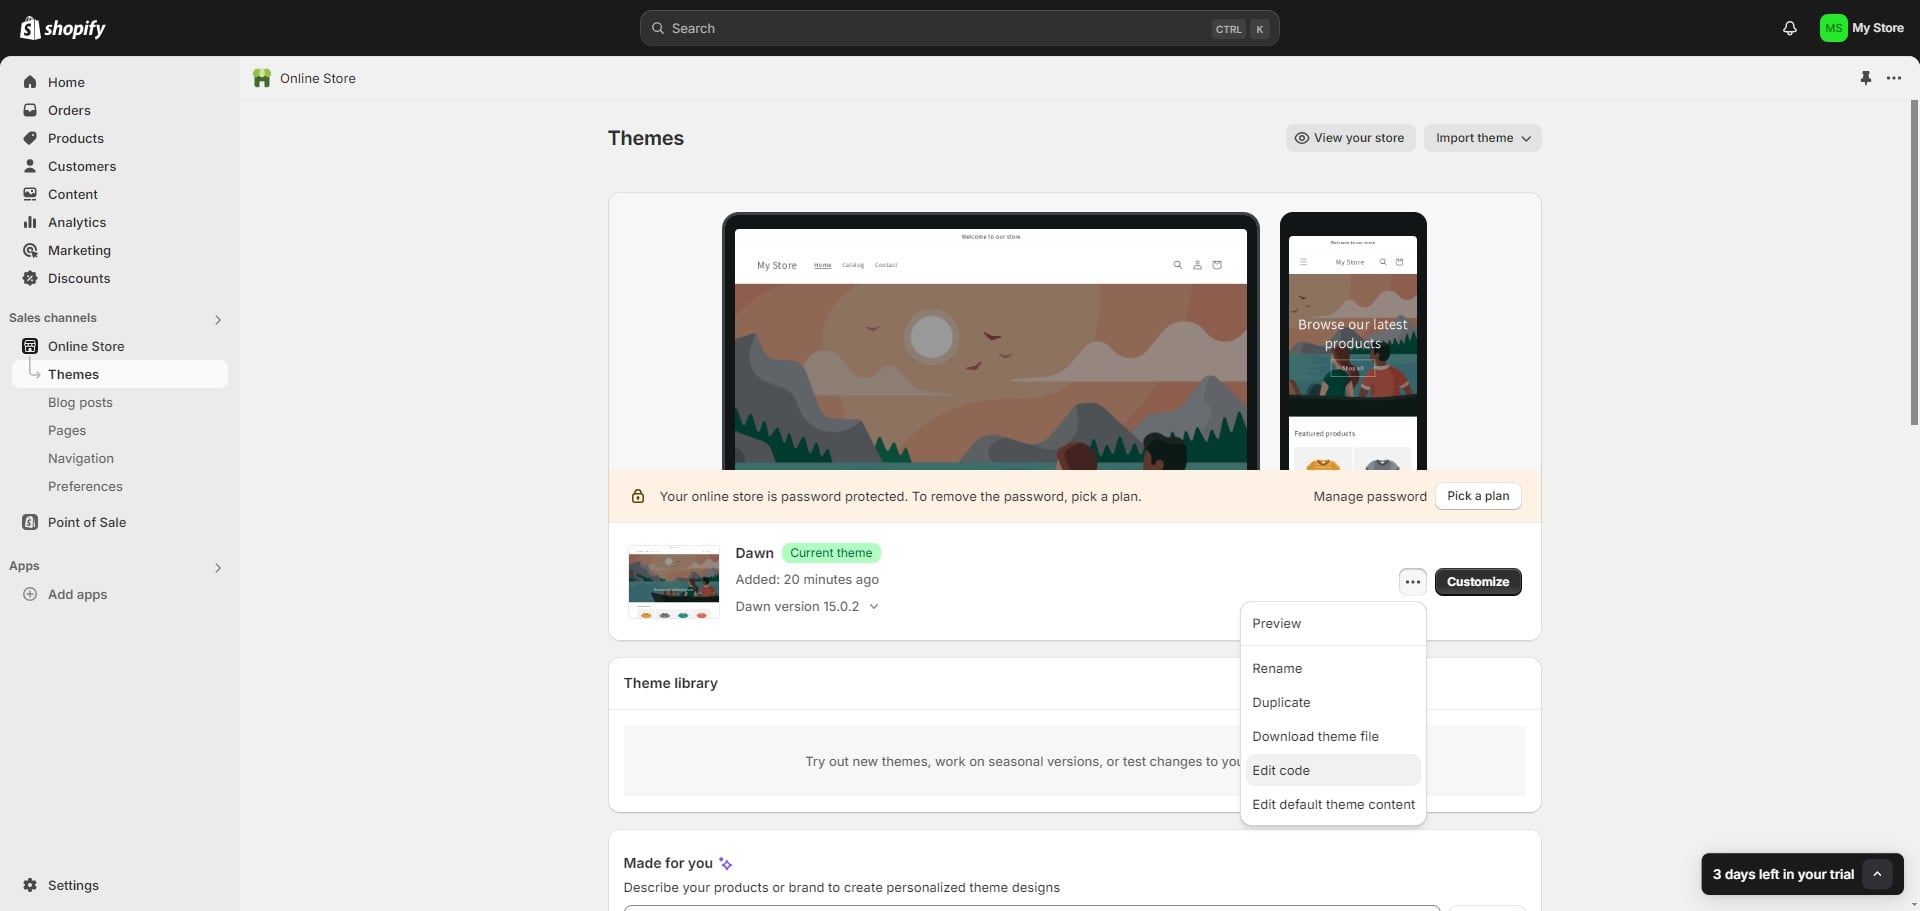
Task: Open the Import theme dropdown
Action: pyautogui.click(x=1482, y=138)
